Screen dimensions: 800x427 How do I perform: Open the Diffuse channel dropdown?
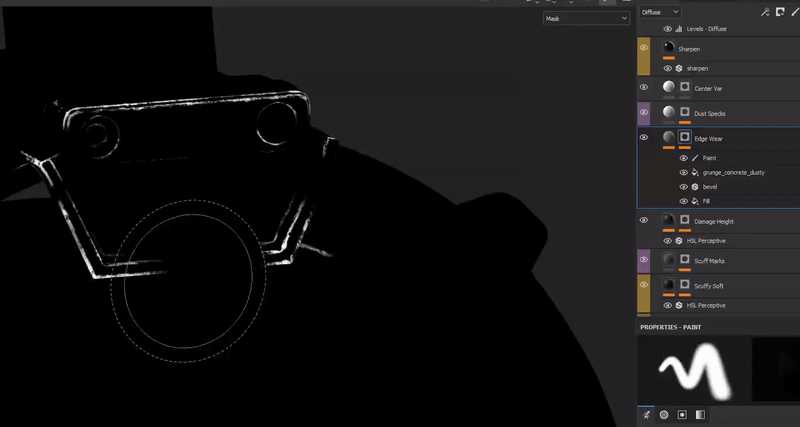click(660, 12)
